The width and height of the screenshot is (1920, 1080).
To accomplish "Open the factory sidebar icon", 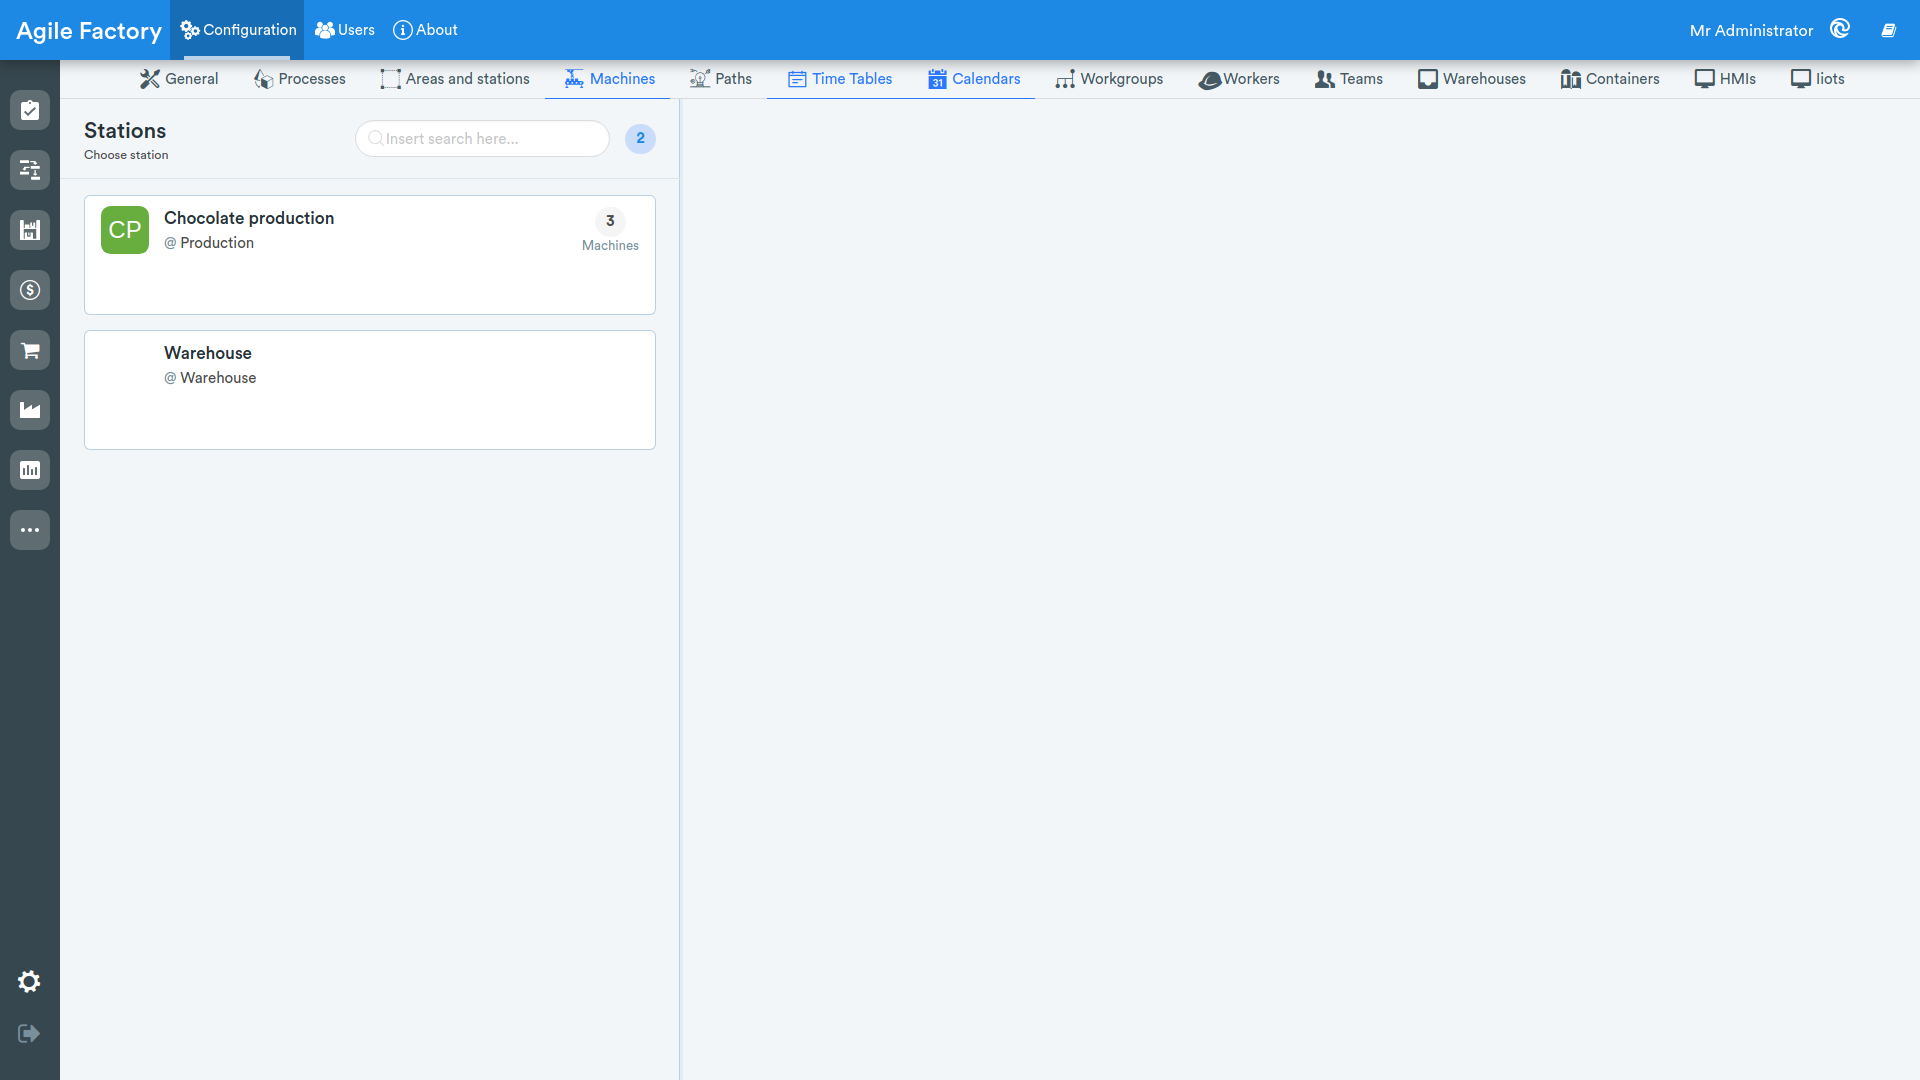I will point(30,410).
